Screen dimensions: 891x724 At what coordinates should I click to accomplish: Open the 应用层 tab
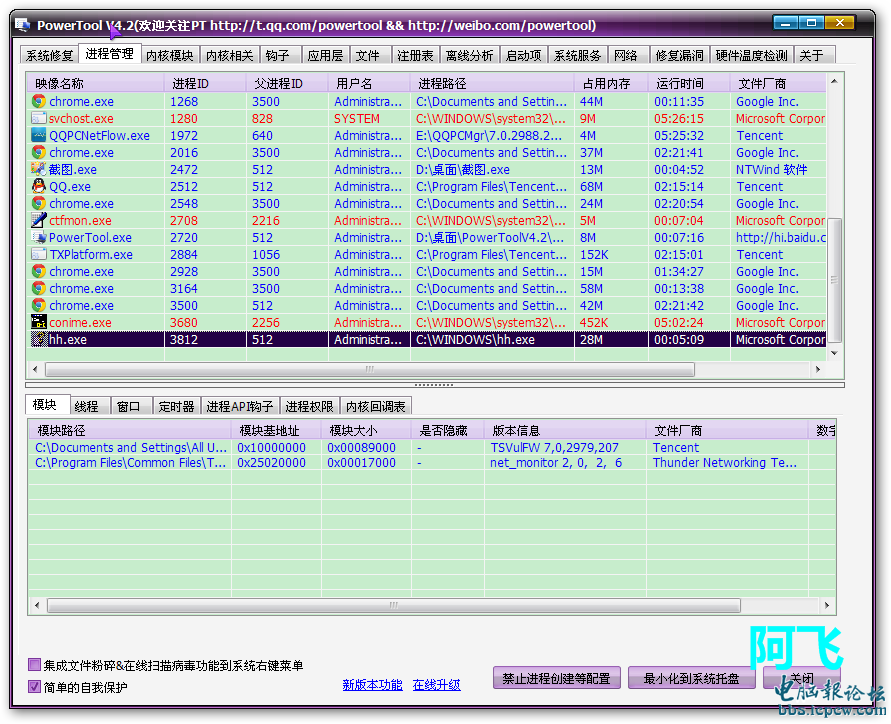point(325,55)
